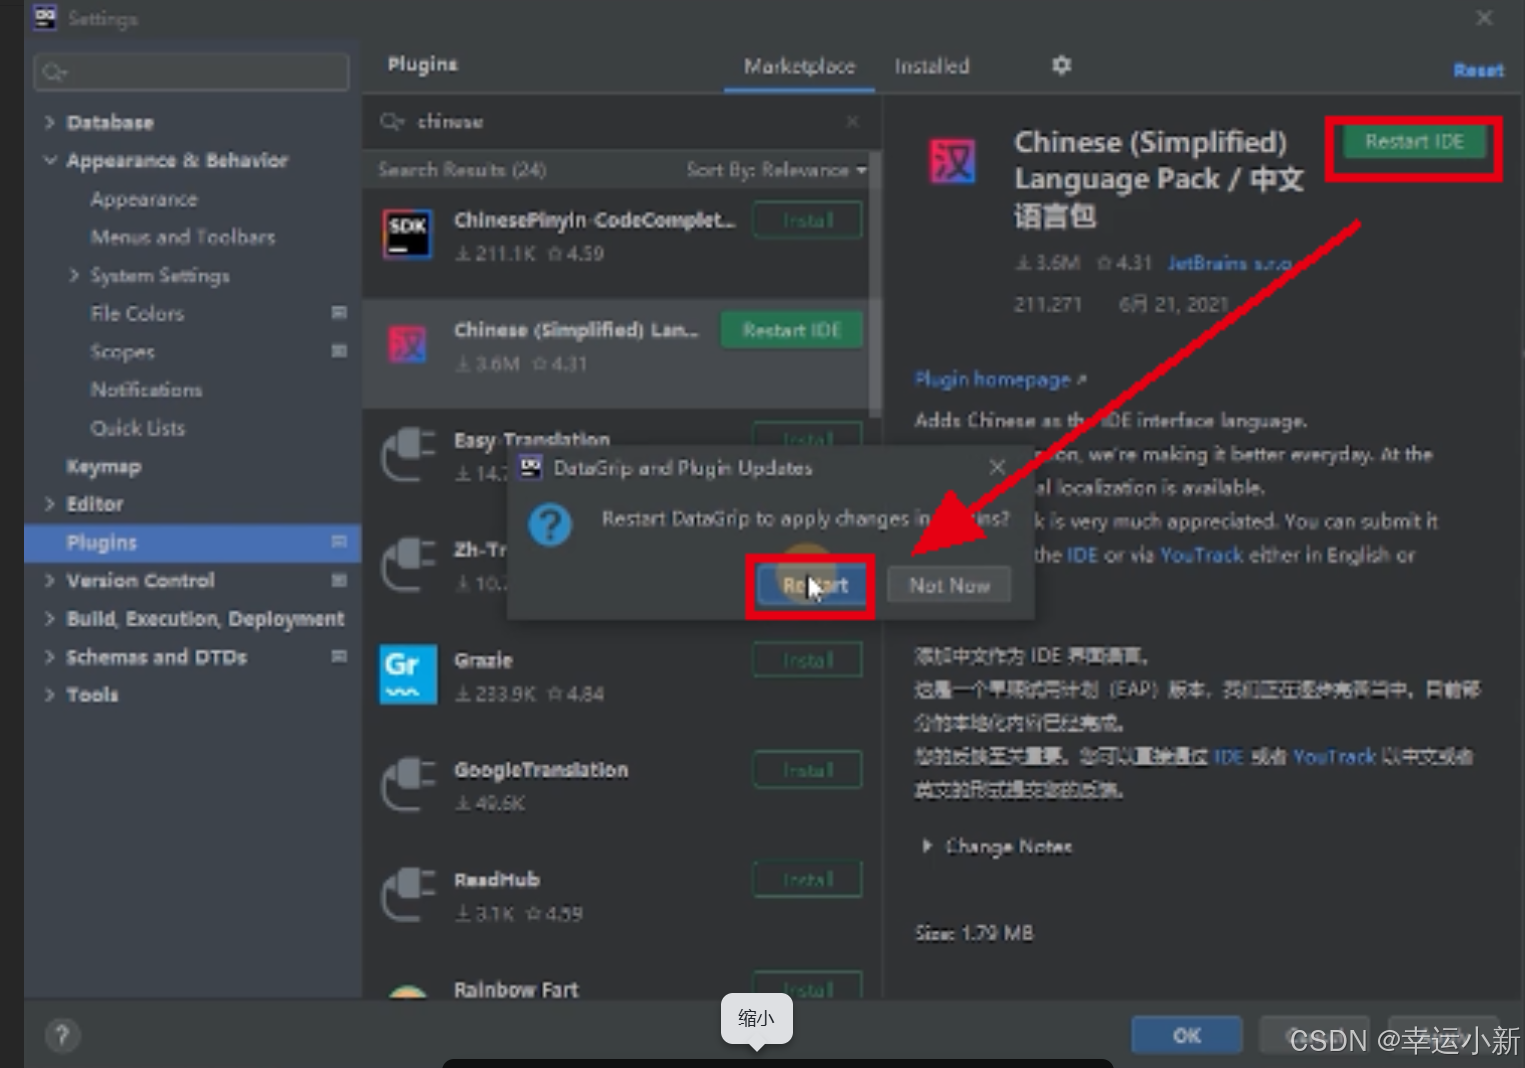Install the ReadHub plugin
The height and width of the screenshot is (1068, 1525).
tap(808, 880)
